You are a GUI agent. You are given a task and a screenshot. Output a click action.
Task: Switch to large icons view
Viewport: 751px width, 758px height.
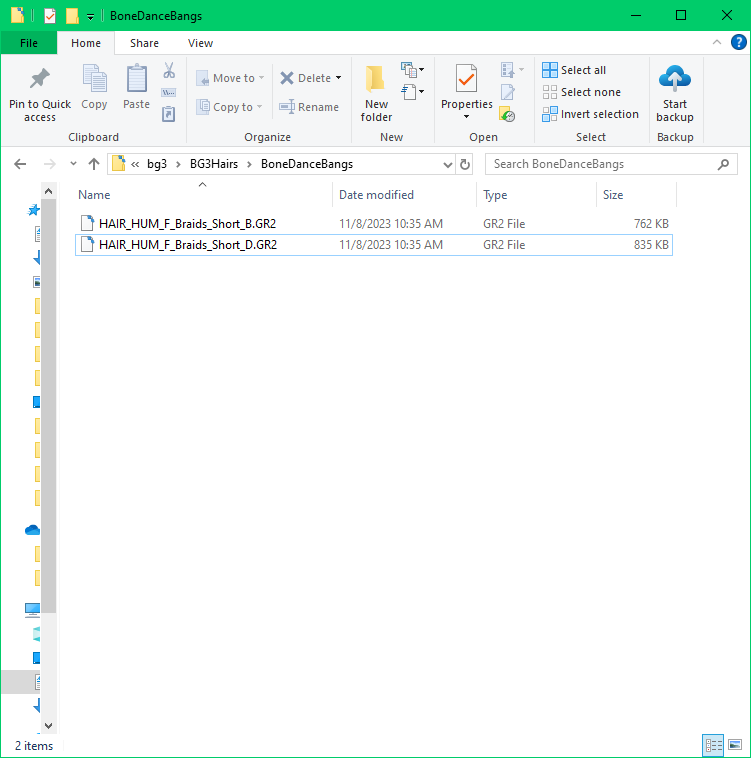tap(735, 745)
